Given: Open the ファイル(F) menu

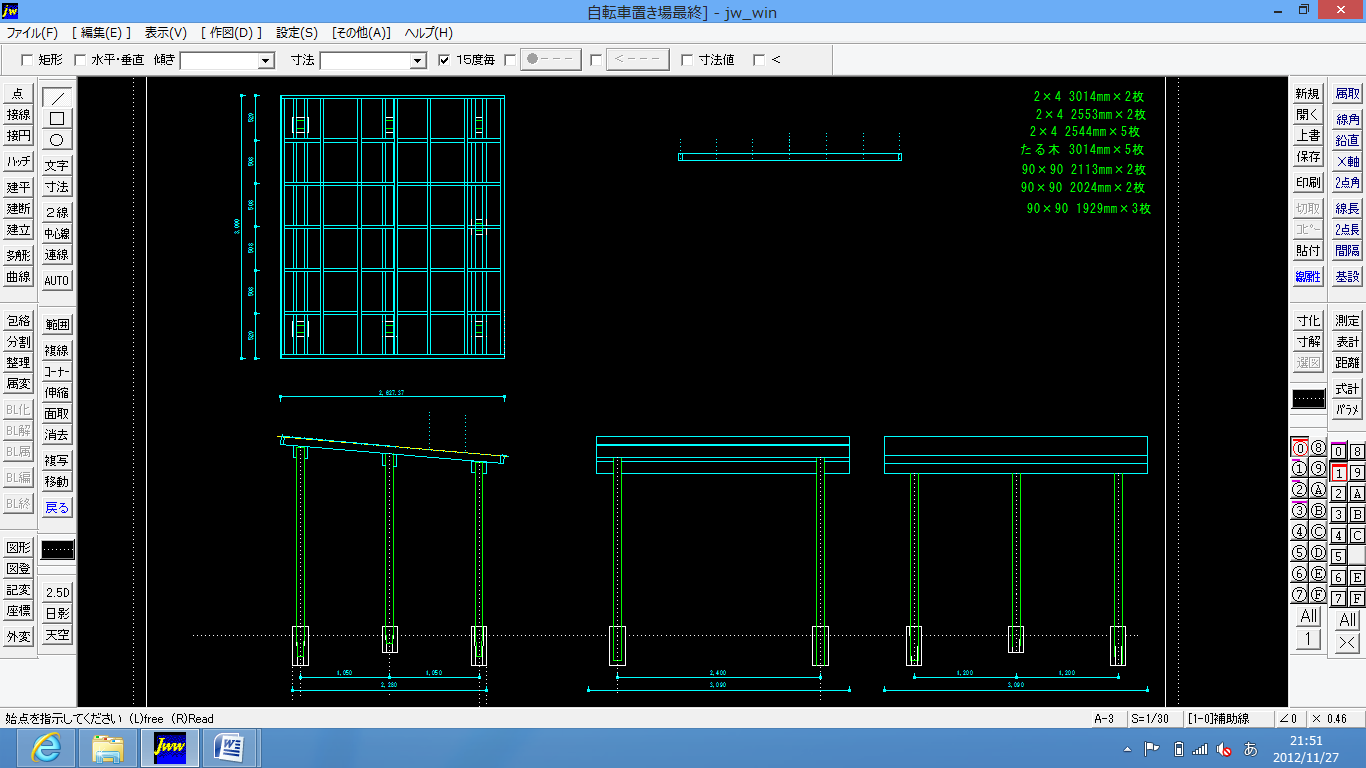Looking at the screenshot, I should coord(32,33).
